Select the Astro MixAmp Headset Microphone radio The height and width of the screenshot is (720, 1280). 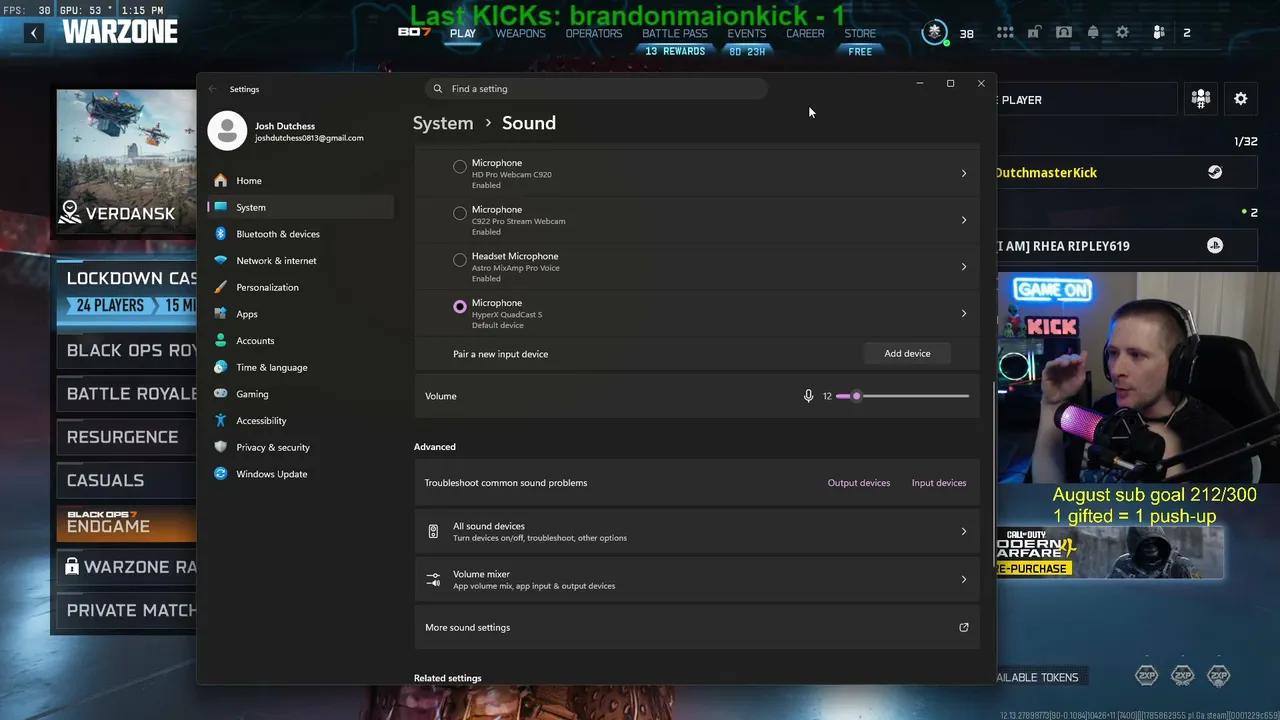coord(460,260)
